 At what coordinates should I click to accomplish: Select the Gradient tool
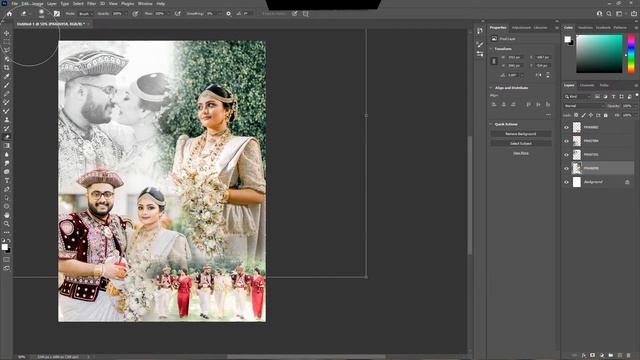7,146
